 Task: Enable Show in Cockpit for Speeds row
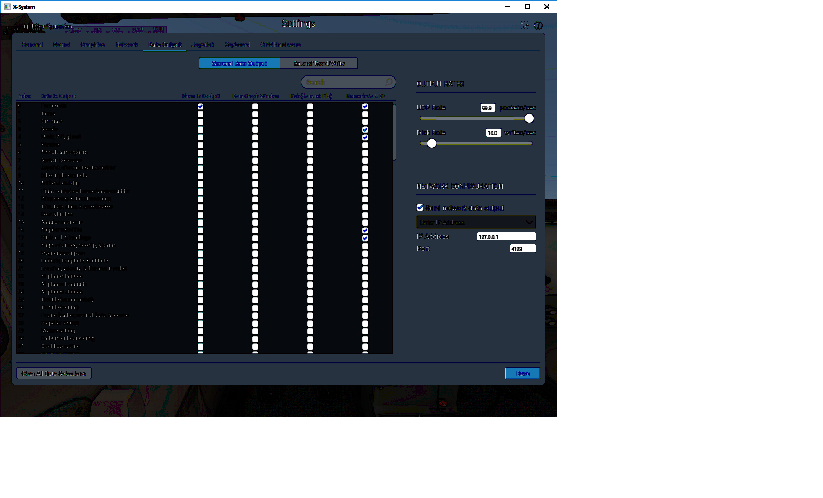pos(200,129)
